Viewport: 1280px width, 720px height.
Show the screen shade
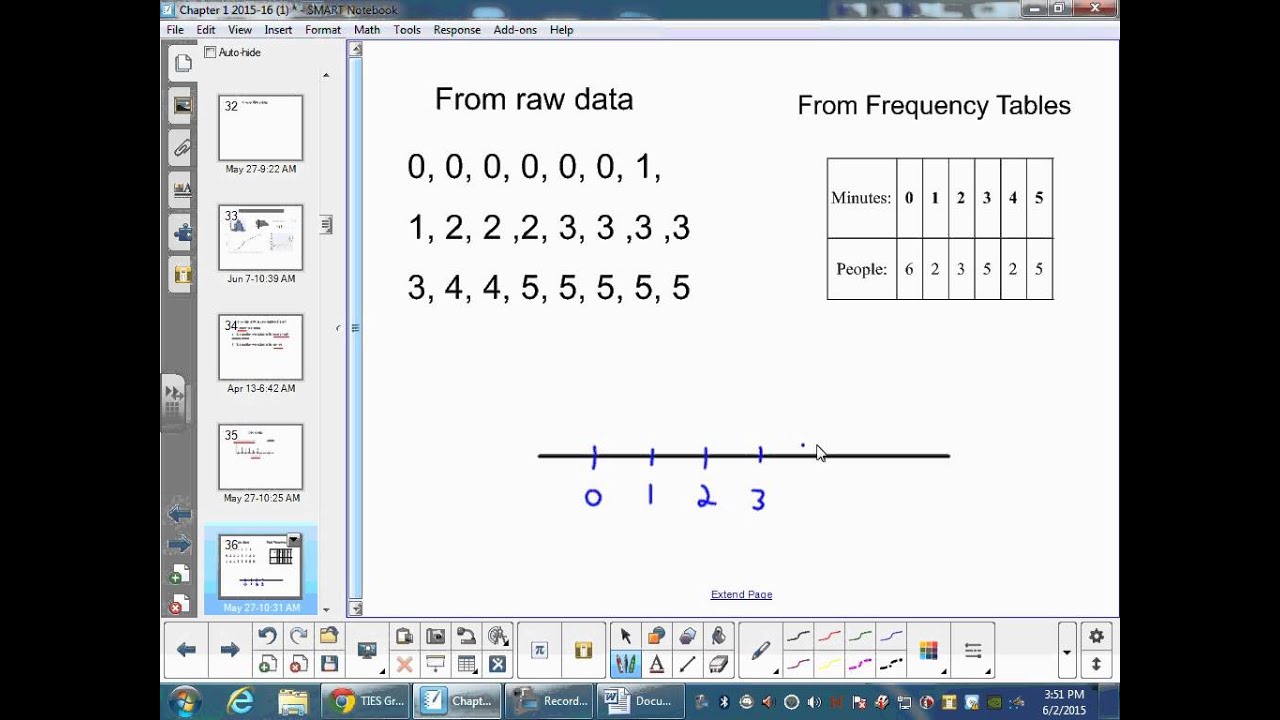pyautogui.click(x=435, y=664)
